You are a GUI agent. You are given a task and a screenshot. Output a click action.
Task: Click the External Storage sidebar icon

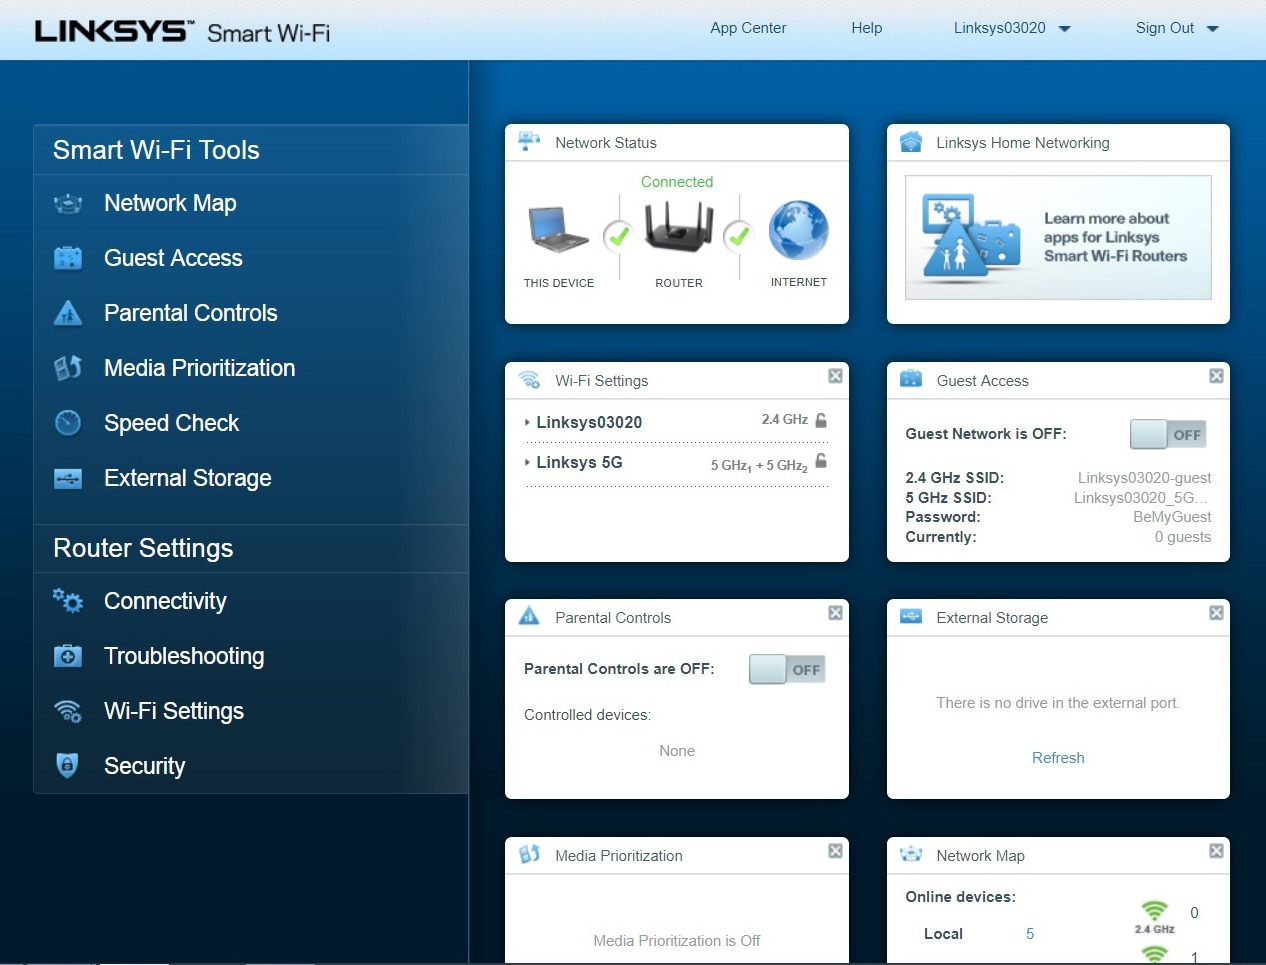[68, 478]
